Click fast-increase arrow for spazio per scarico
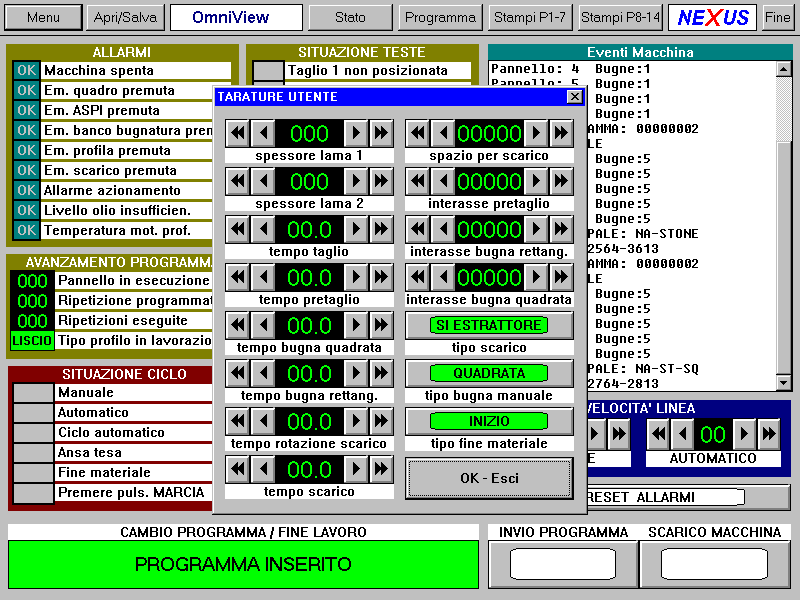Image resolution: width=800 pixels, height=600 pixels. [x=561, y=133]
